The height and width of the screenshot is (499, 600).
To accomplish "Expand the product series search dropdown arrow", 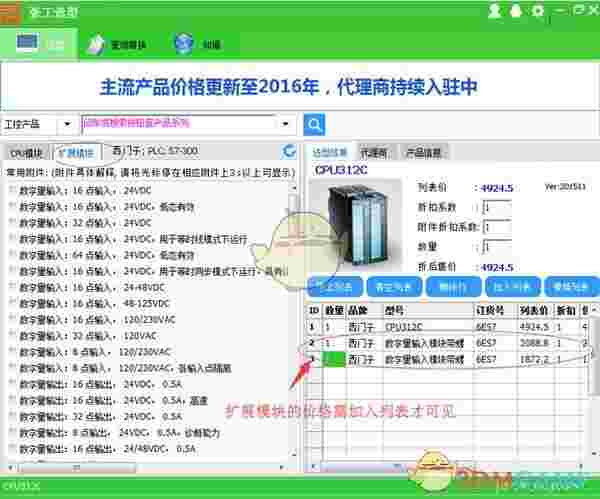I will [285, 124].
